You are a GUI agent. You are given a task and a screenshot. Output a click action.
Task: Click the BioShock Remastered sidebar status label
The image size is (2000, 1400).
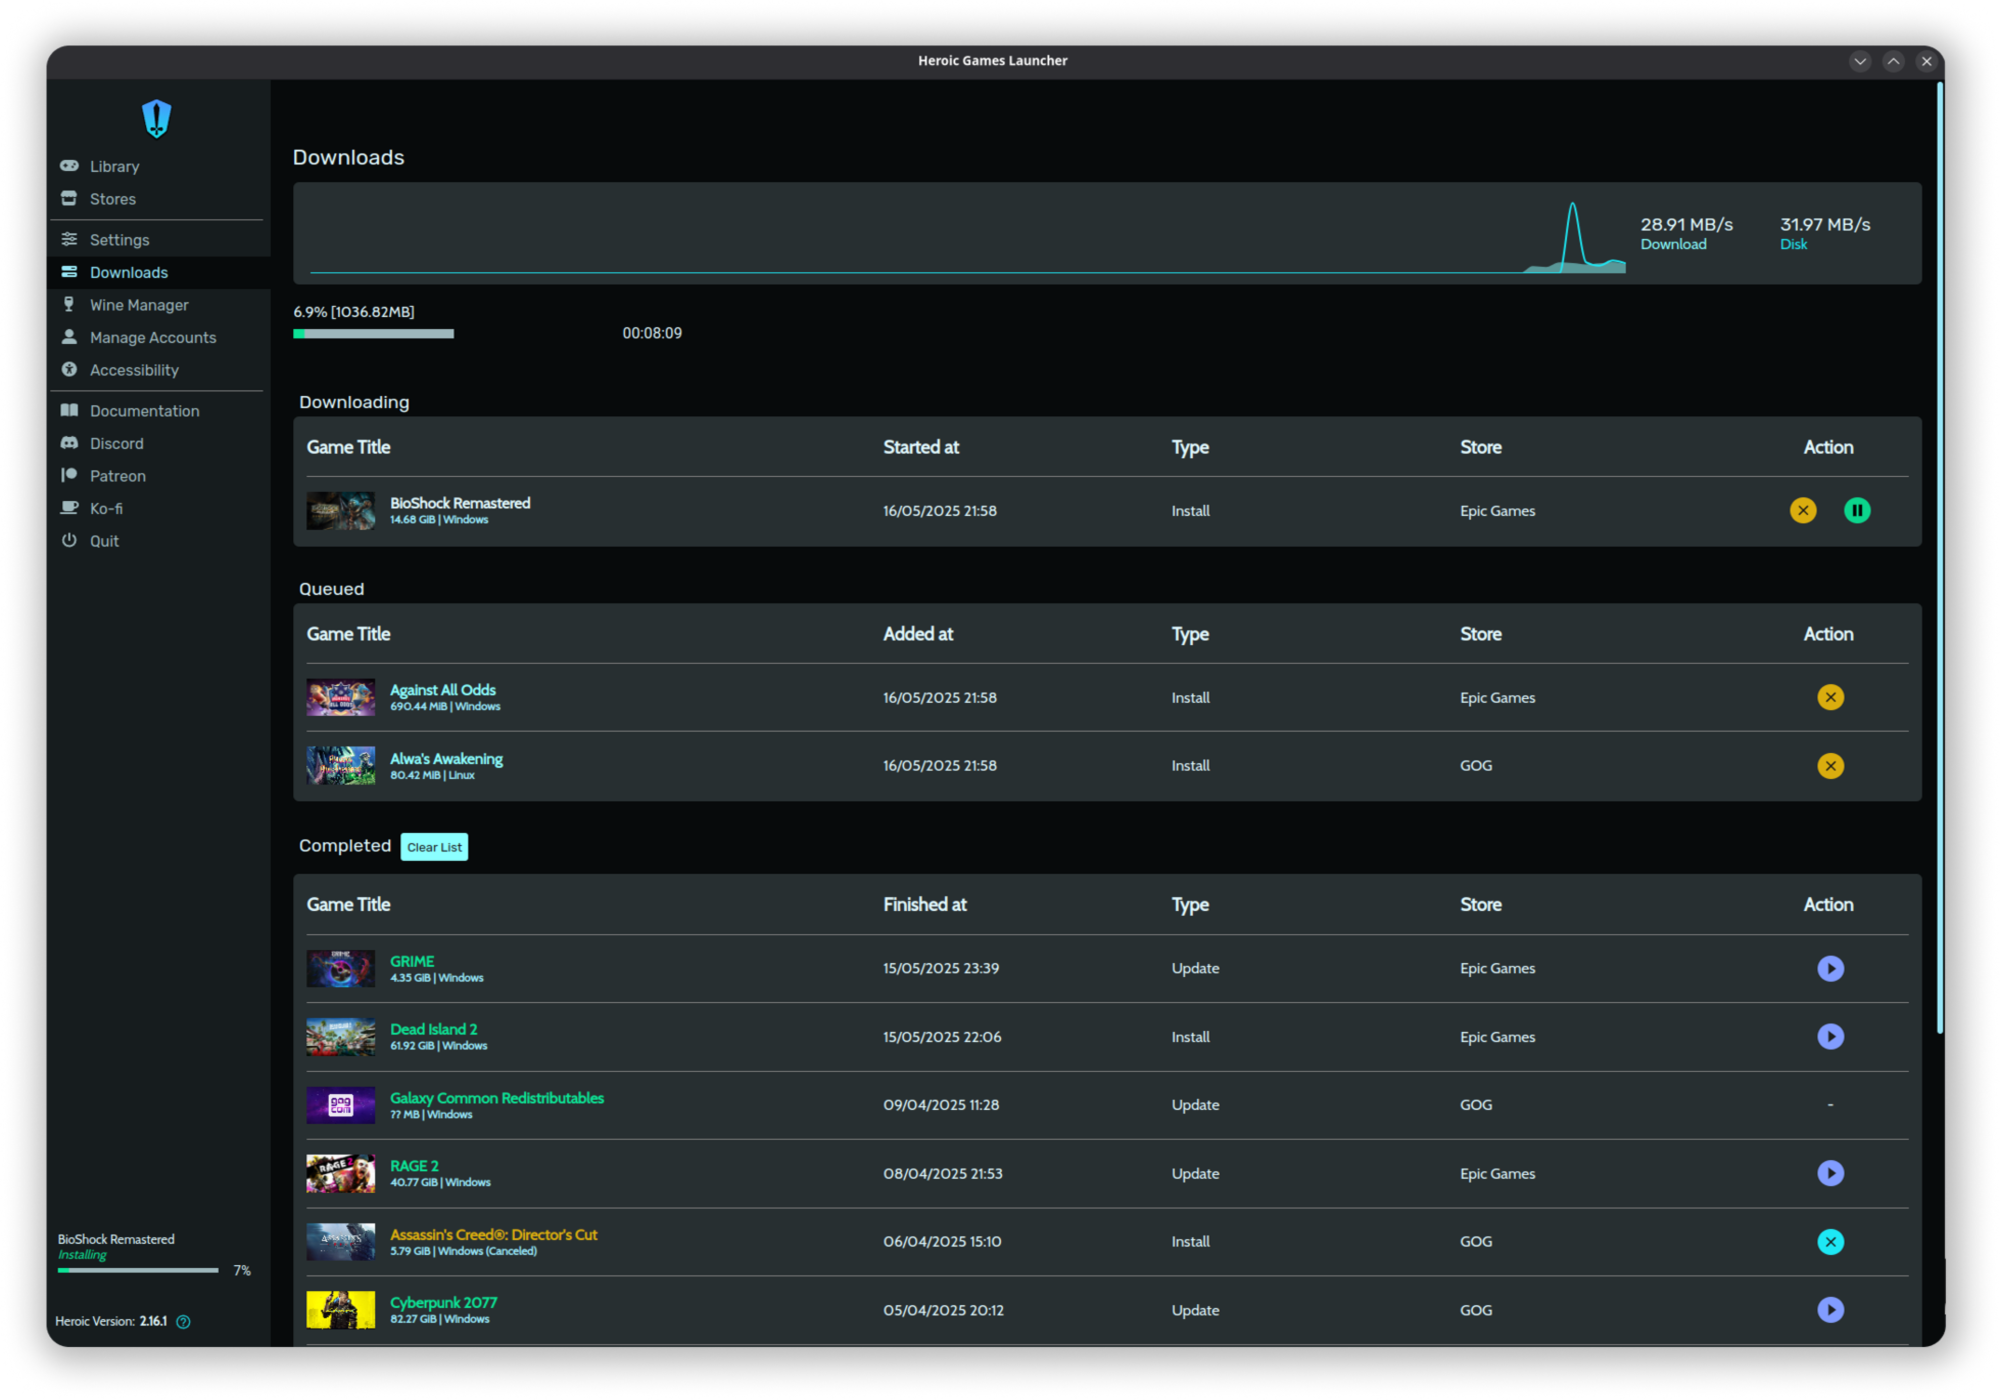[x=116, y=1240]
